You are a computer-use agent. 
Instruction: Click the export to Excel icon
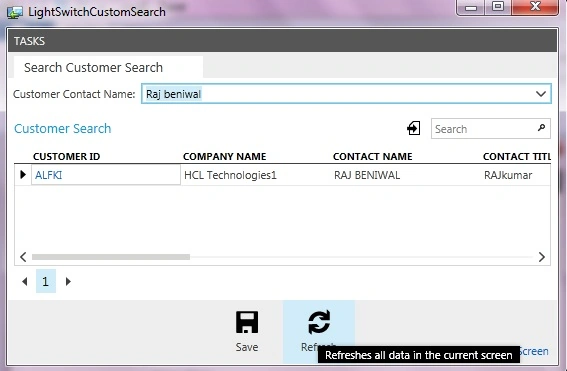[414, 128]
